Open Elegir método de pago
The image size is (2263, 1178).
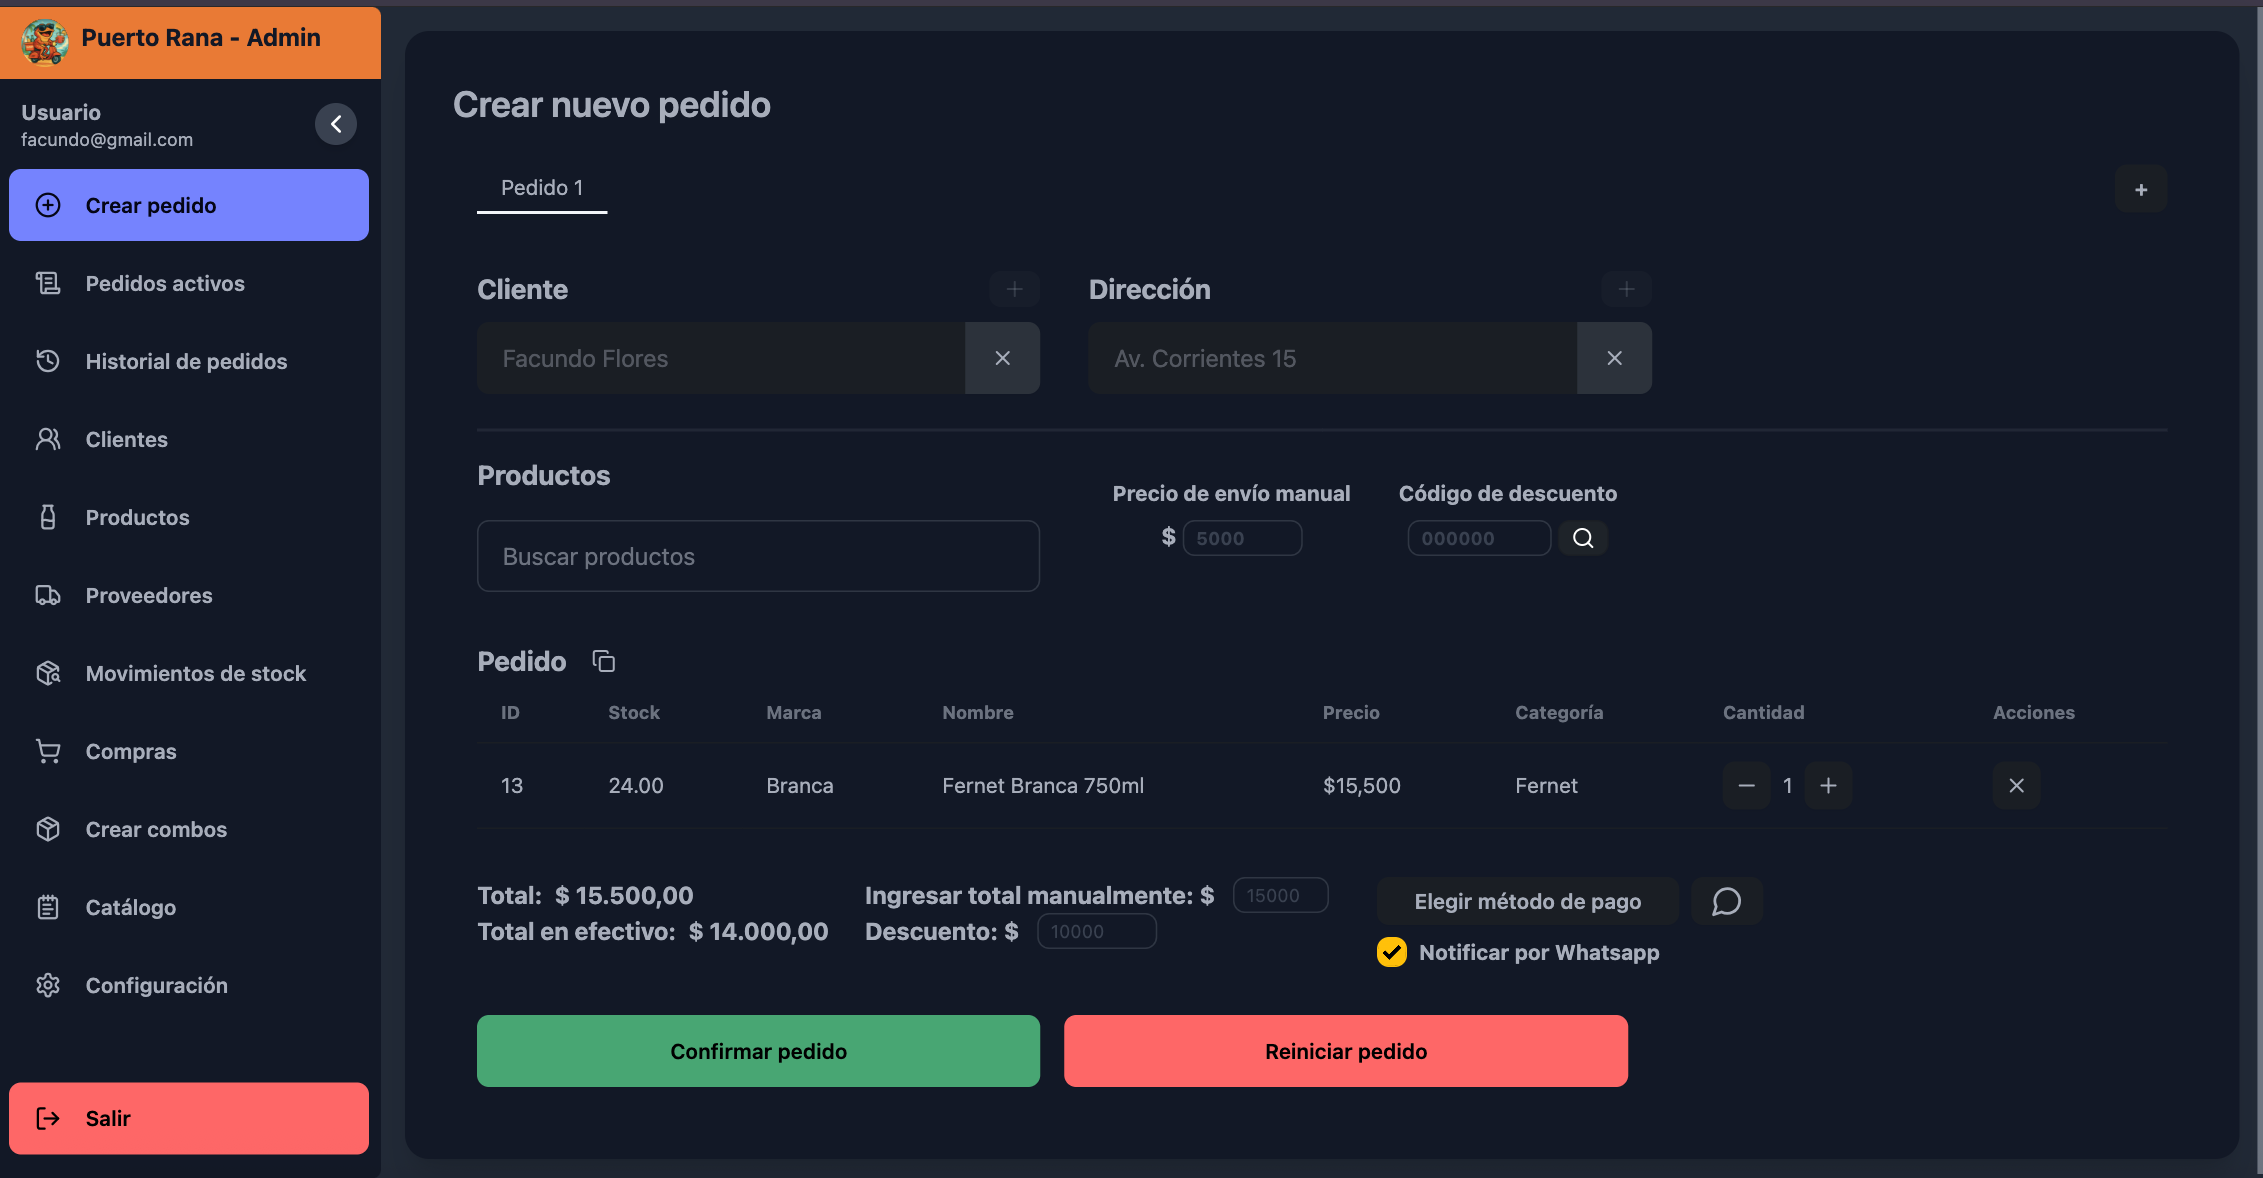(1526, 901)
